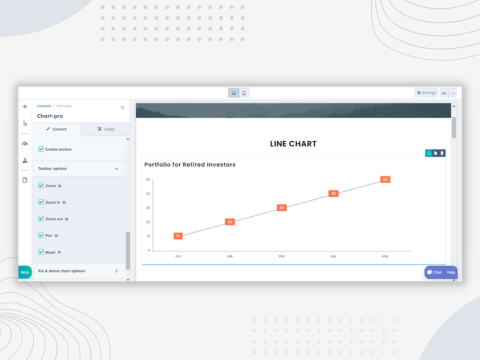The image size is (480, 360).
Task: Uncheck the Reset checkbox
Action: click(41, 252)
